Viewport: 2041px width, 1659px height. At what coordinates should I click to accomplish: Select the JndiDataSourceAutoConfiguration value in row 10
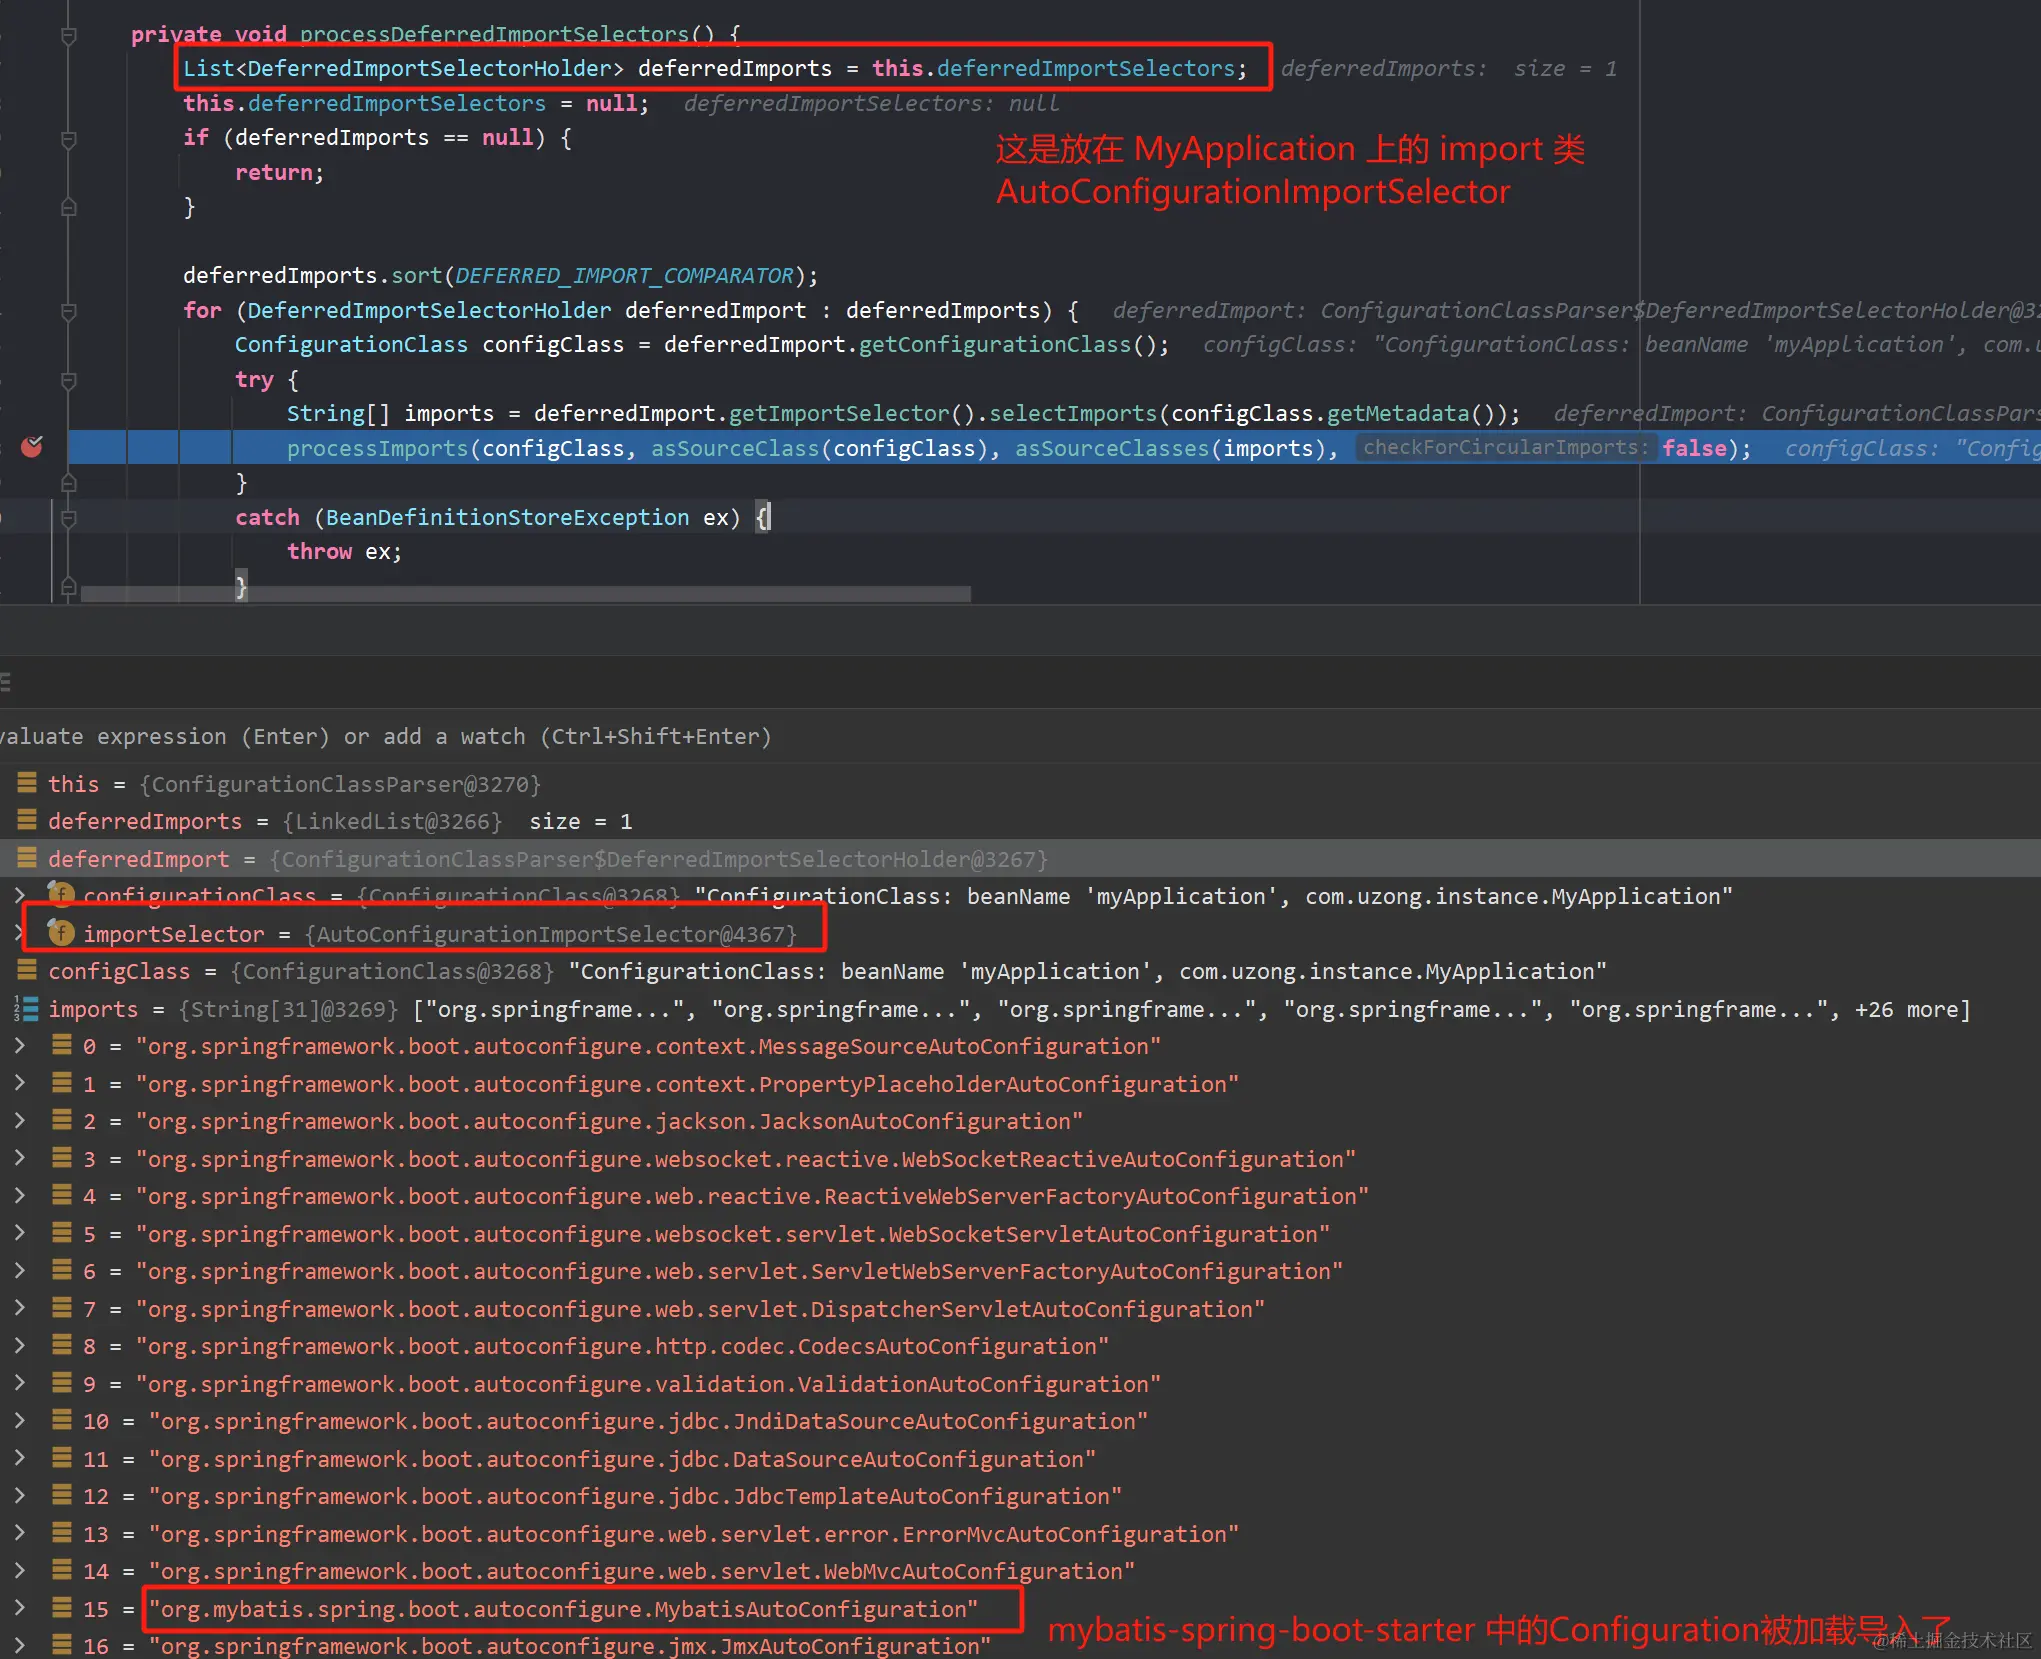click(648, 1421)
